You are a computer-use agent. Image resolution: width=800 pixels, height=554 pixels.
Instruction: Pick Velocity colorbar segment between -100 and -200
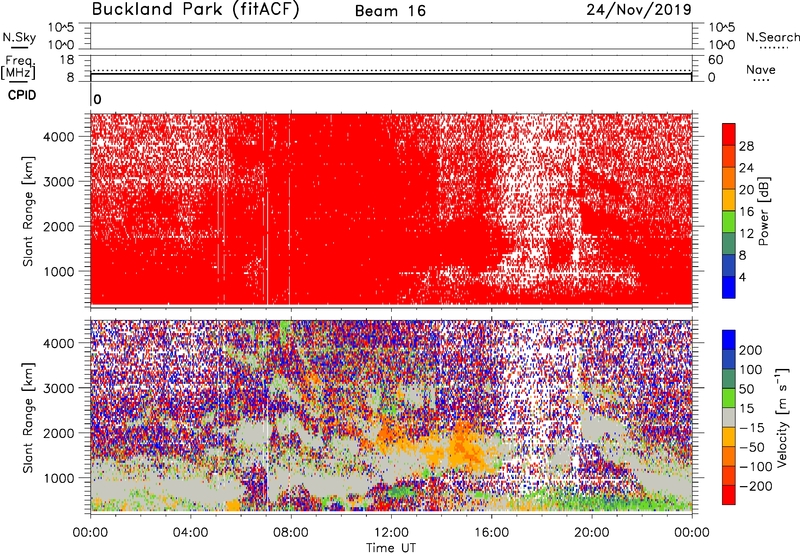tap(729, 476)
